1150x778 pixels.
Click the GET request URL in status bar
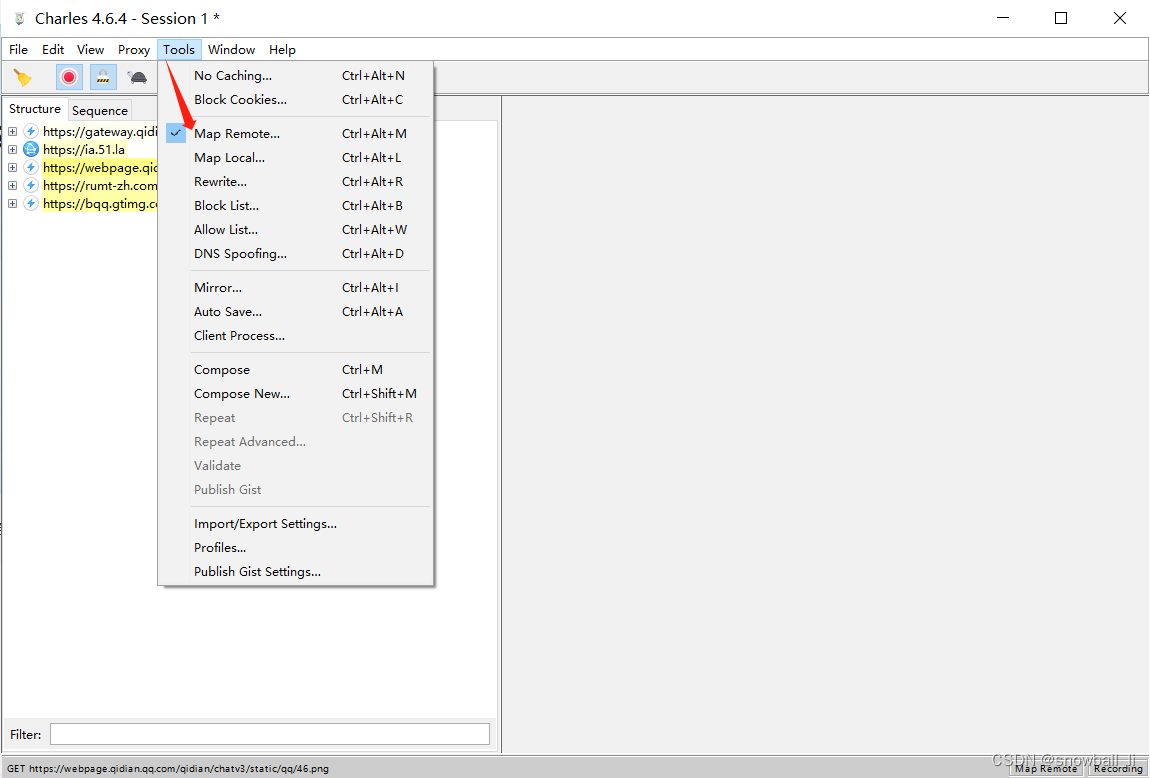point(168,768)
